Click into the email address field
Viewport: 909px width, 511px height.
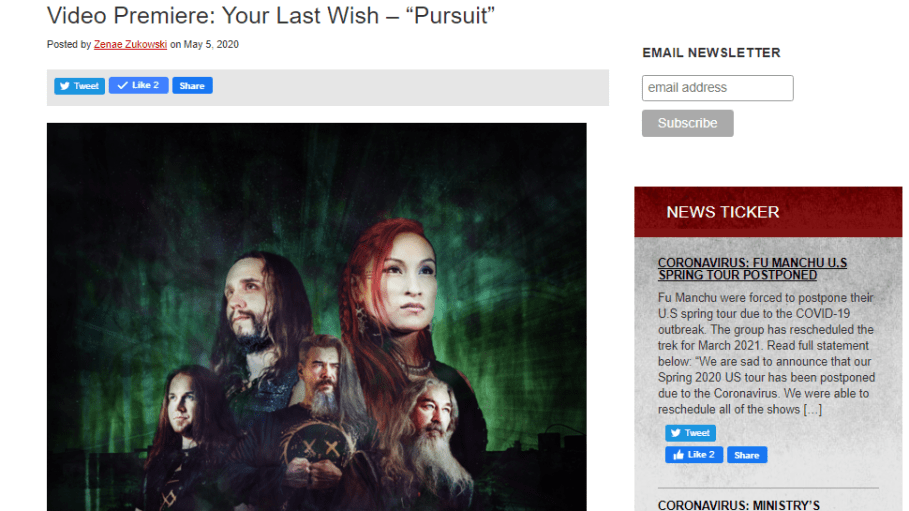[718, 88]
